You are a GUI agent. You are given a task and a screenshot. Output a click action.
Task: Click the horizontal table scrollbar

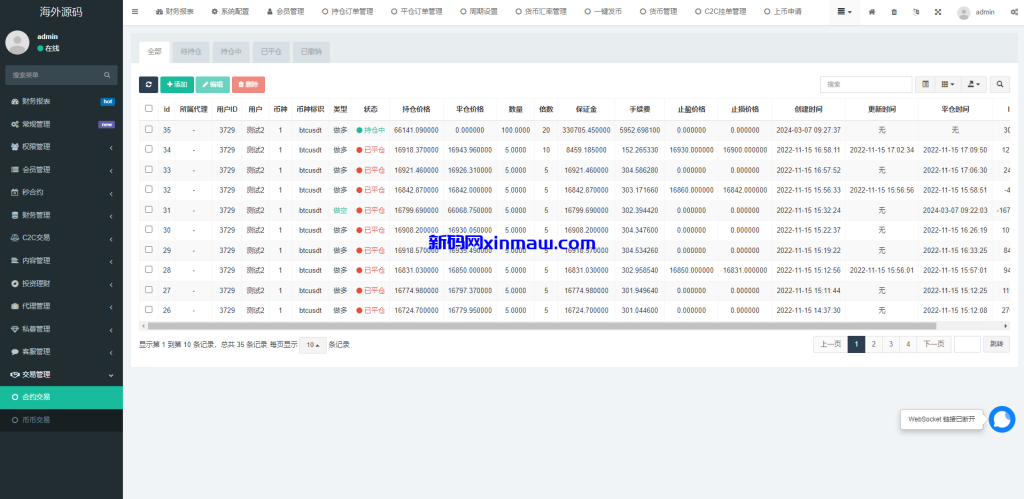point(542,326)
